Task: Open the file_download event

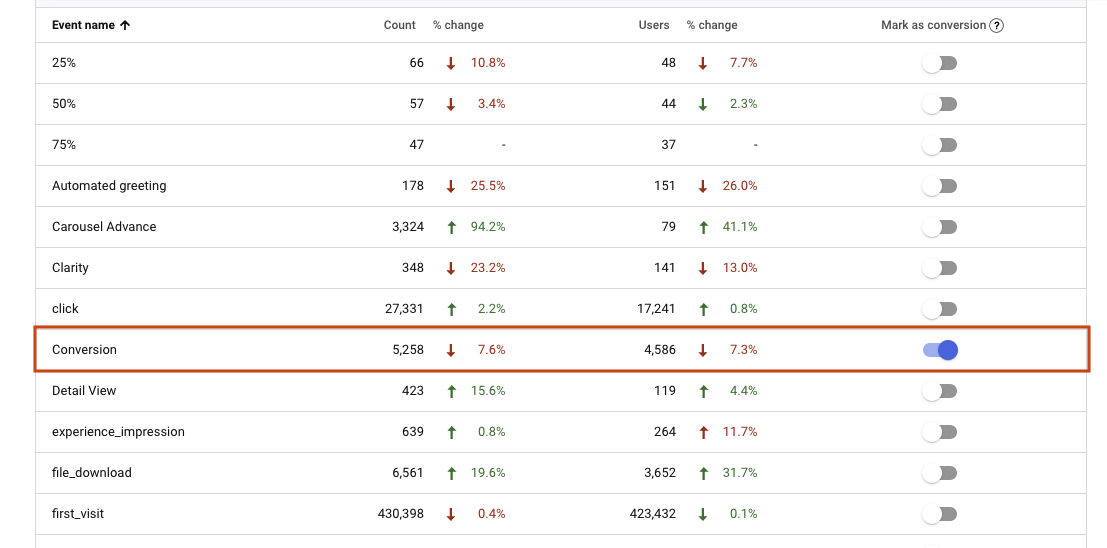Action: coord(92,472)
